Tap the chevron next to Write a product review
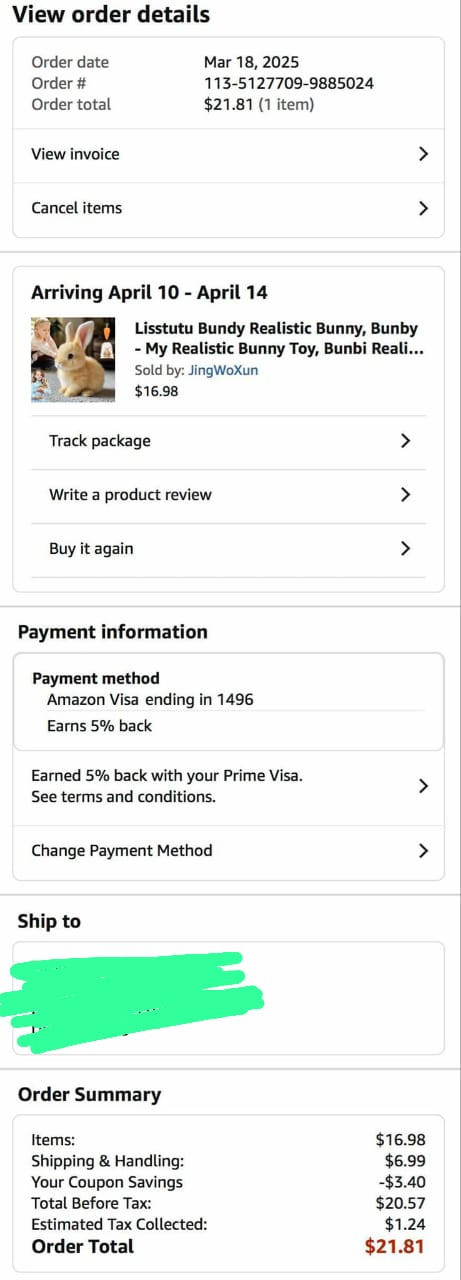This screenshot has width=461, height=1280. pos(405,495)
